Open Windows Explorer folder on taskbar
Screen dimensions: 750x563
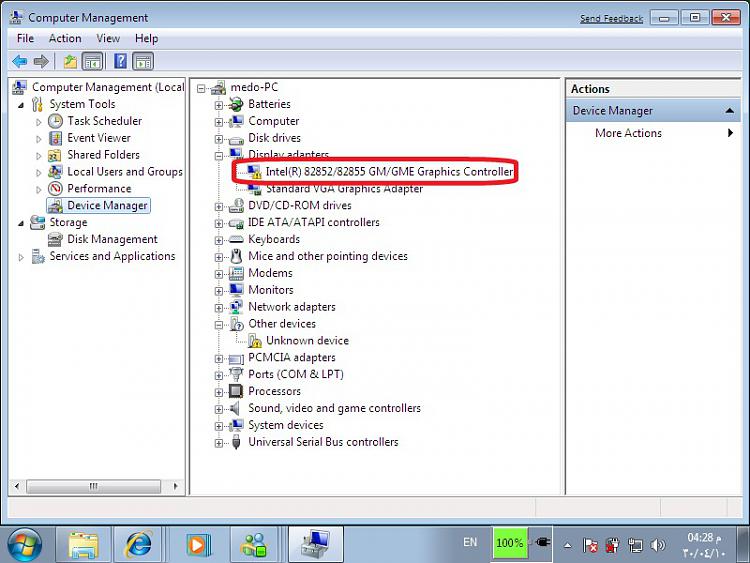[x=84, y=544]
